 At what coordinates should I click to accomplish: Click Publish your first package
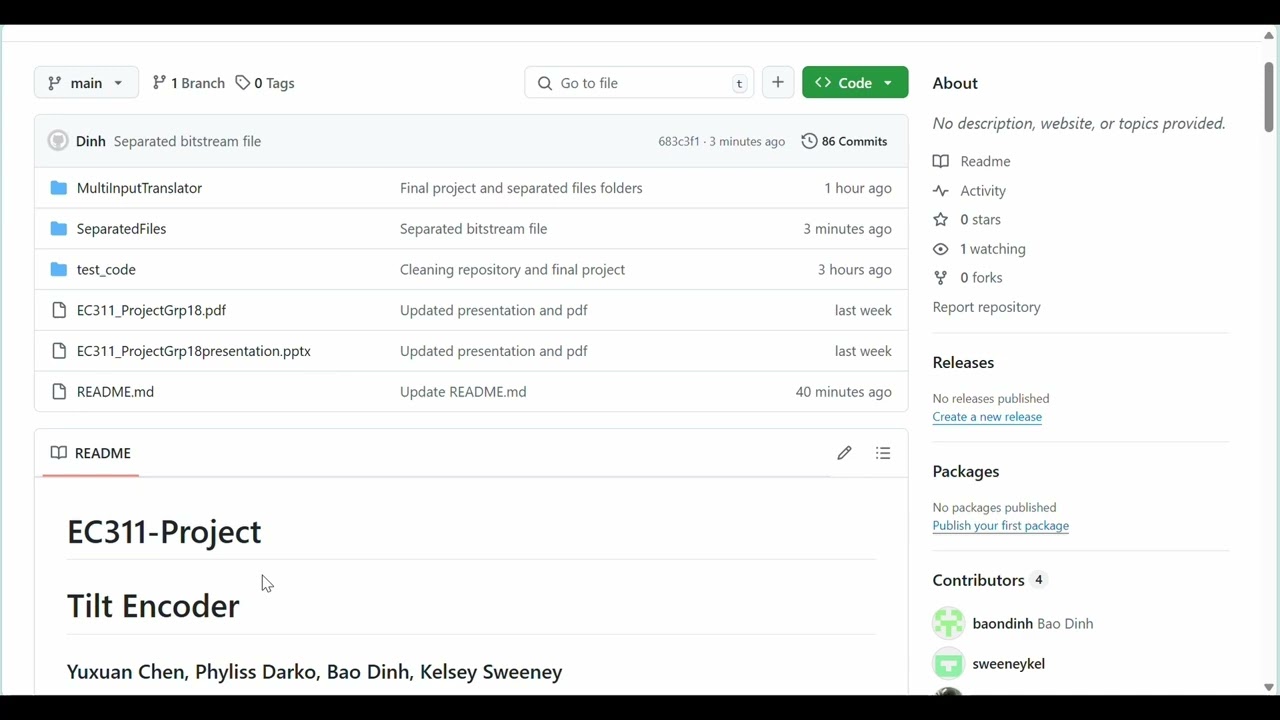[x=1001, y=526]
